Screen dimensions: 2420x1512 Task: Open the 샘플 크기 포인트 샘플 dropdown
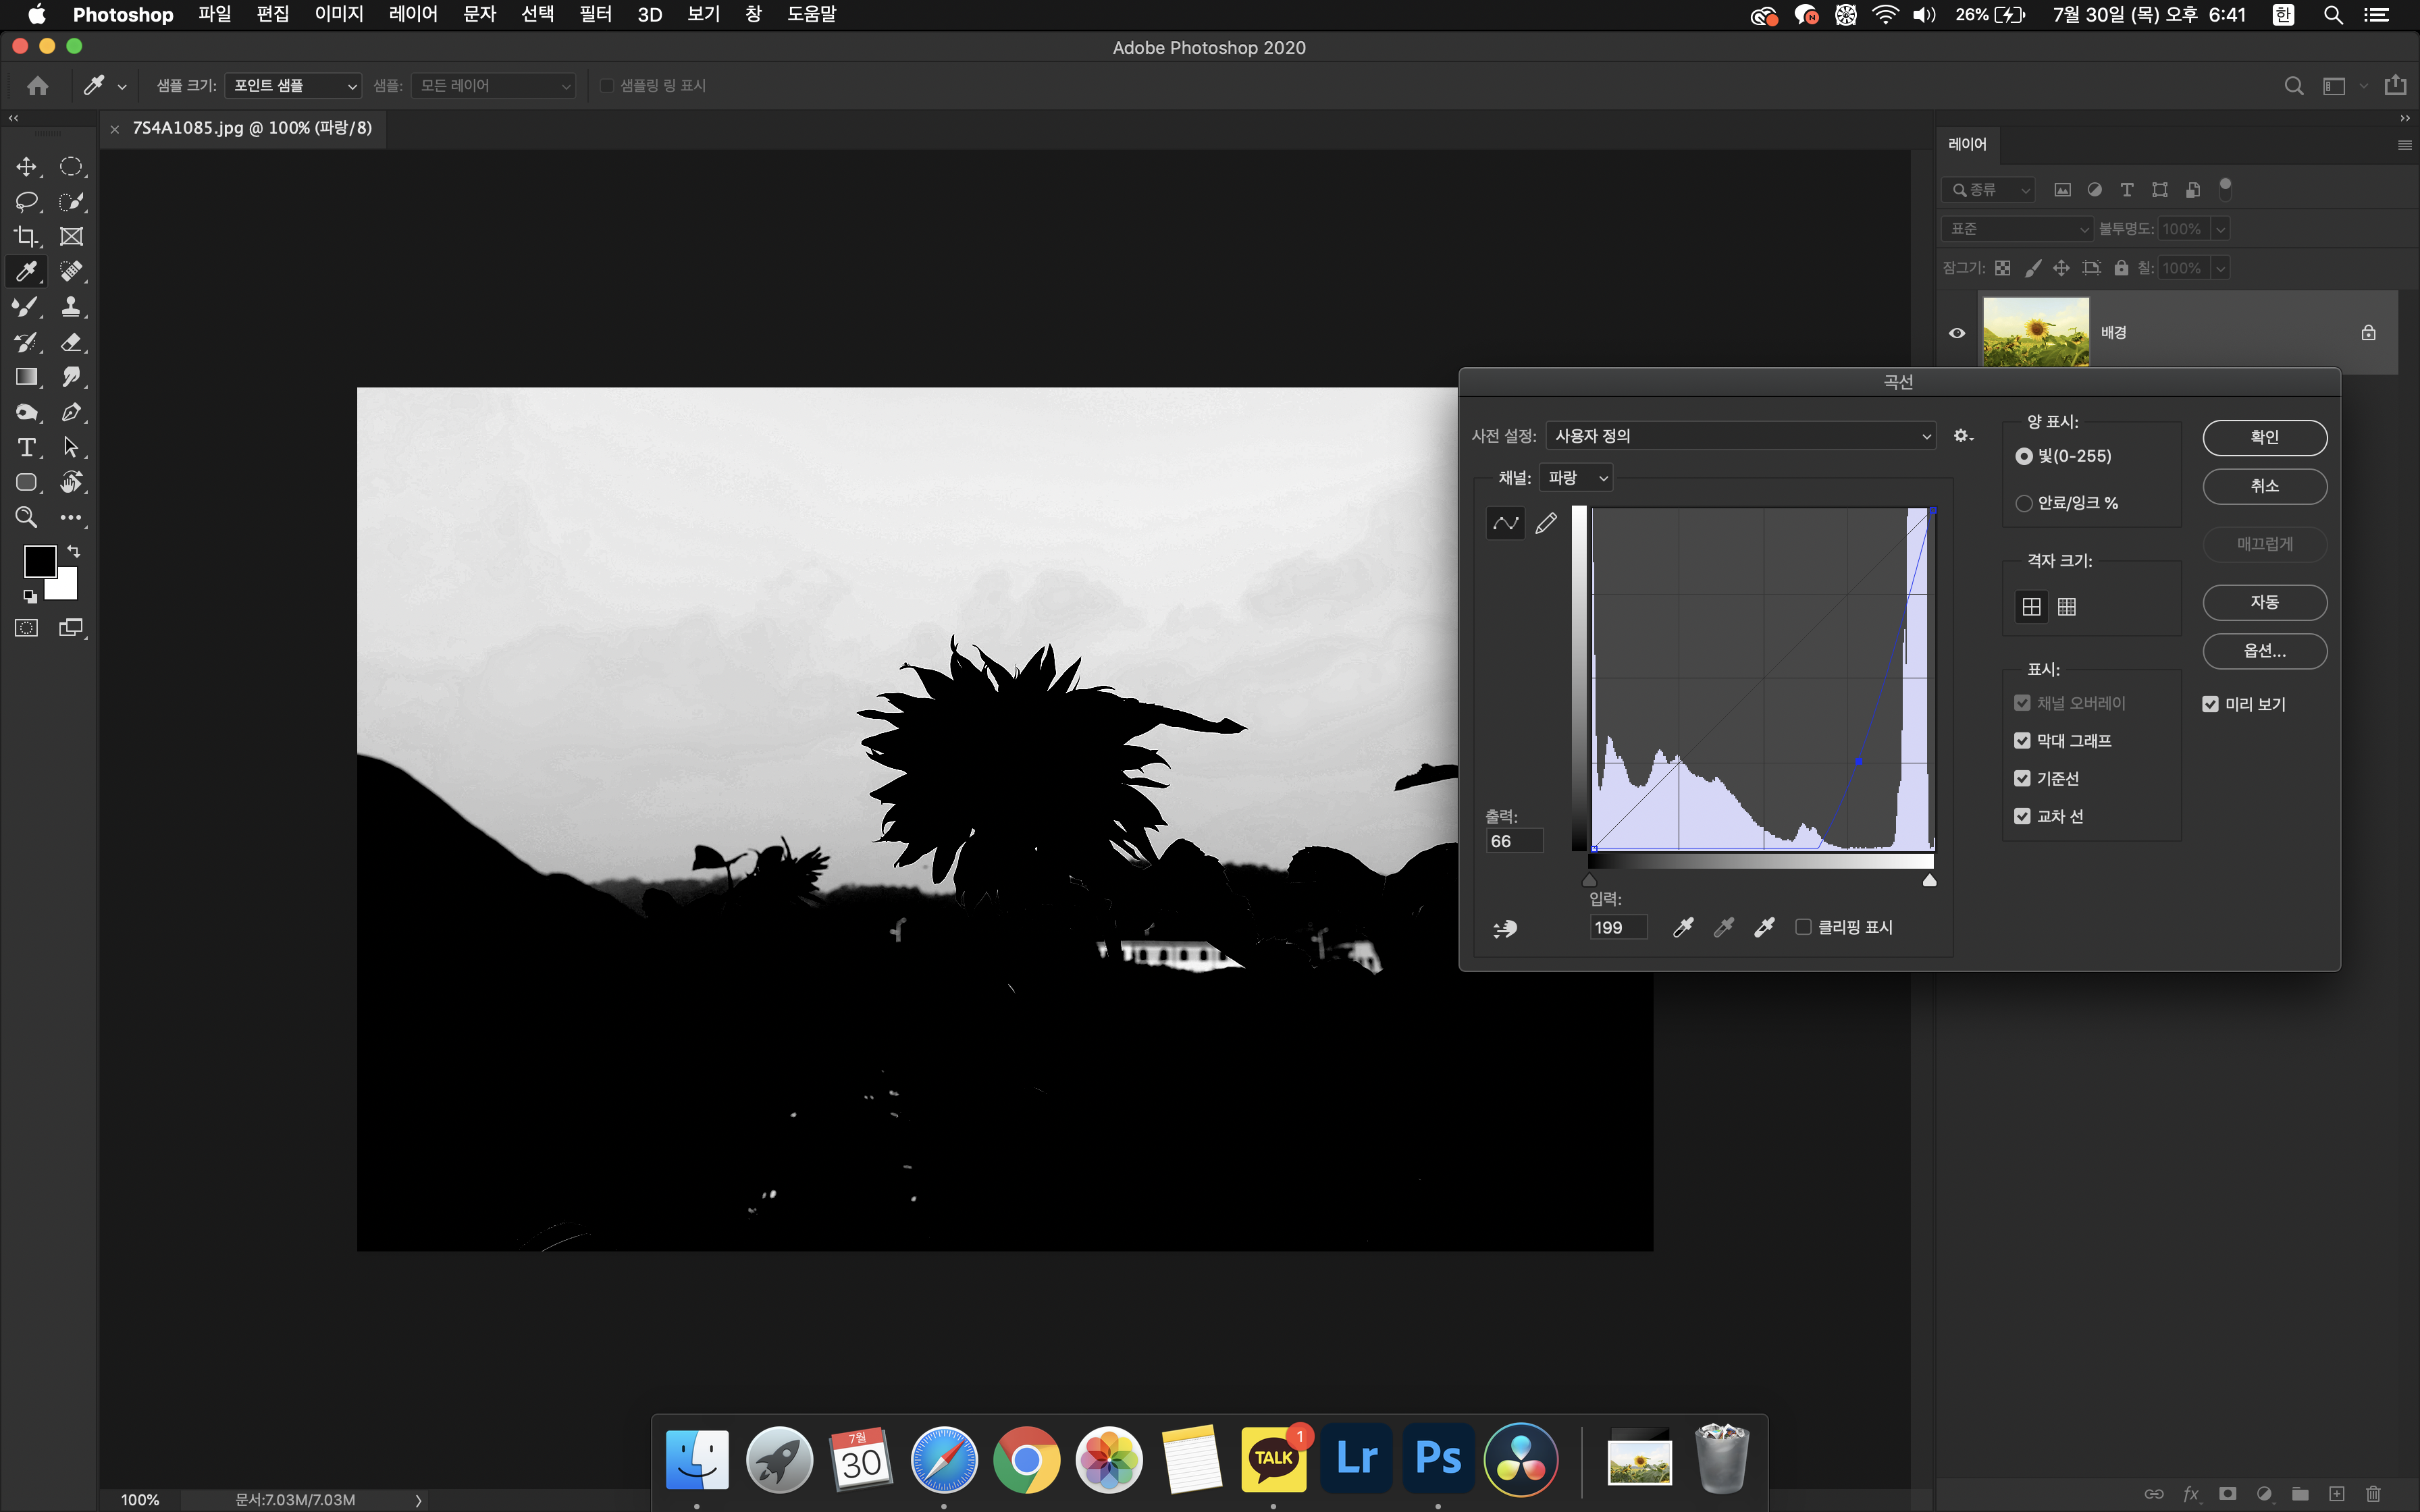tap(293, 86)
